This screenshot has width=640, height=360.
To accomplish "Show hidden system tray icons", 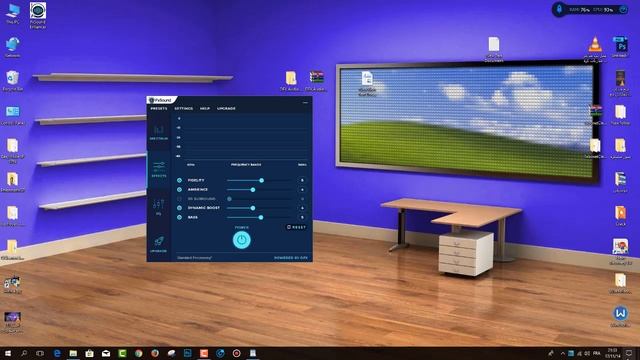I will [x=562, y=353].
